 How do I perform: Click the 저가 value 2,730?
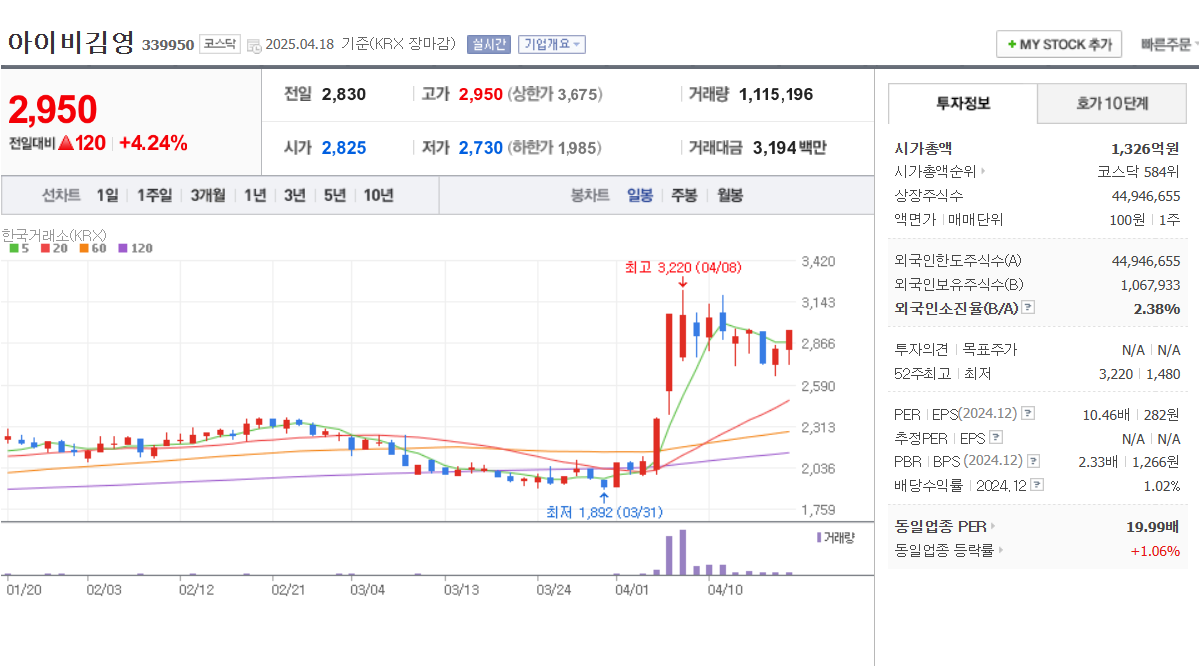pyautogui.click(x=480, y=148)
